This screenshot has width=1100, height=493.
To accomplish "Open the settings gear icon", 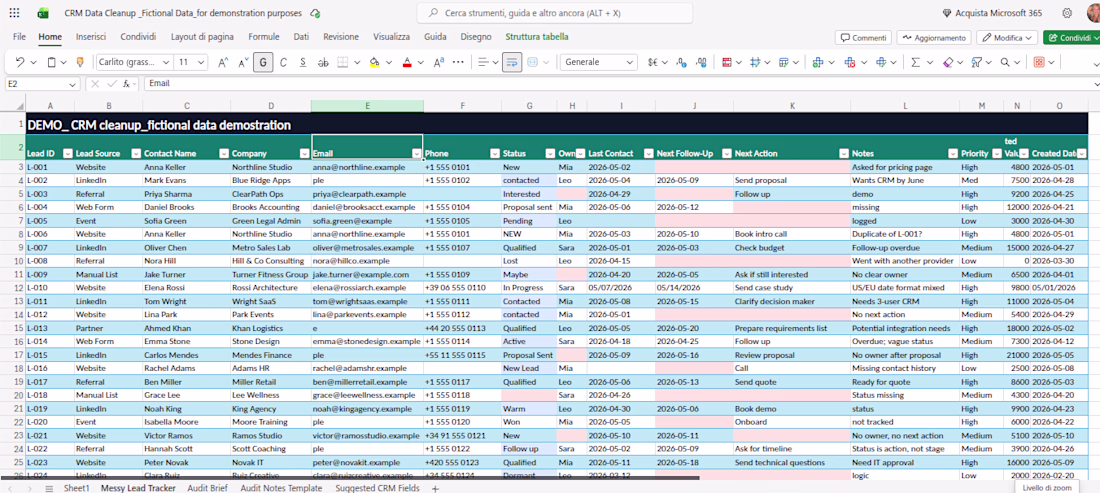I will tap(1067, 13).
